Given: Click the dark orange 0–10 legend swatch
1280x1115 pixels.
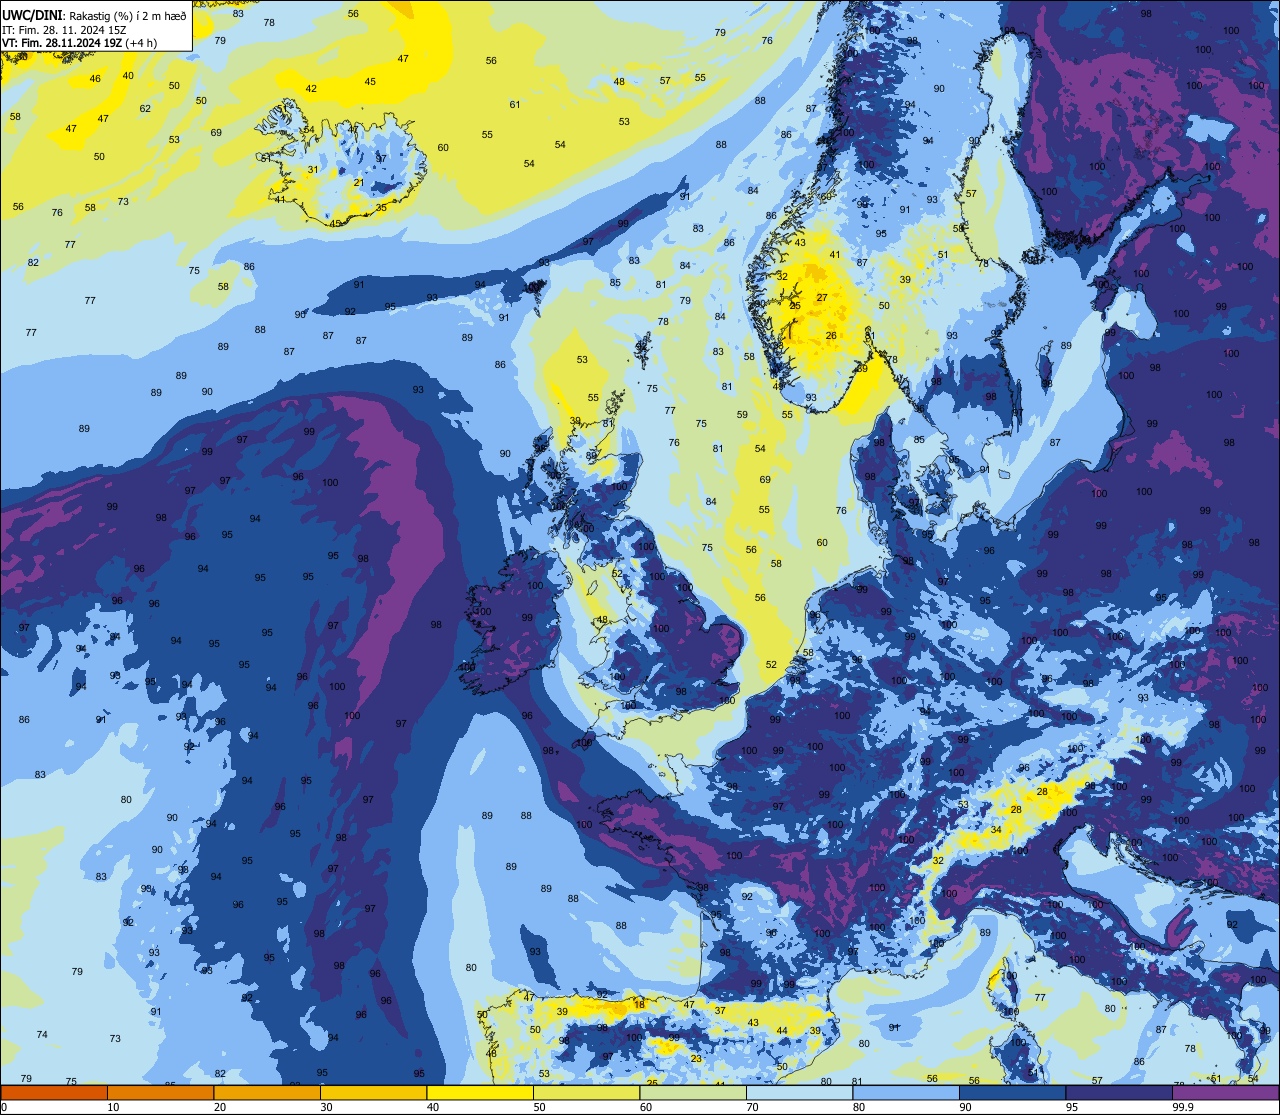Looking at the screenshot, I should [x=54, y=1092].
